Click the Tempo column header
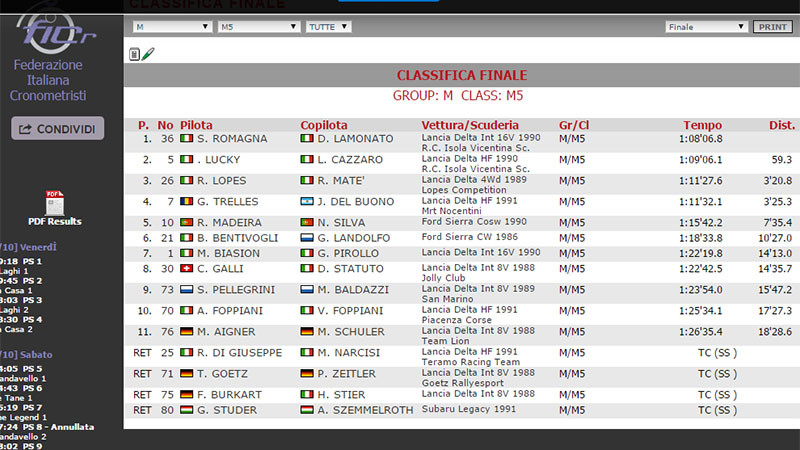800x450 pixels. coord(703,125)
